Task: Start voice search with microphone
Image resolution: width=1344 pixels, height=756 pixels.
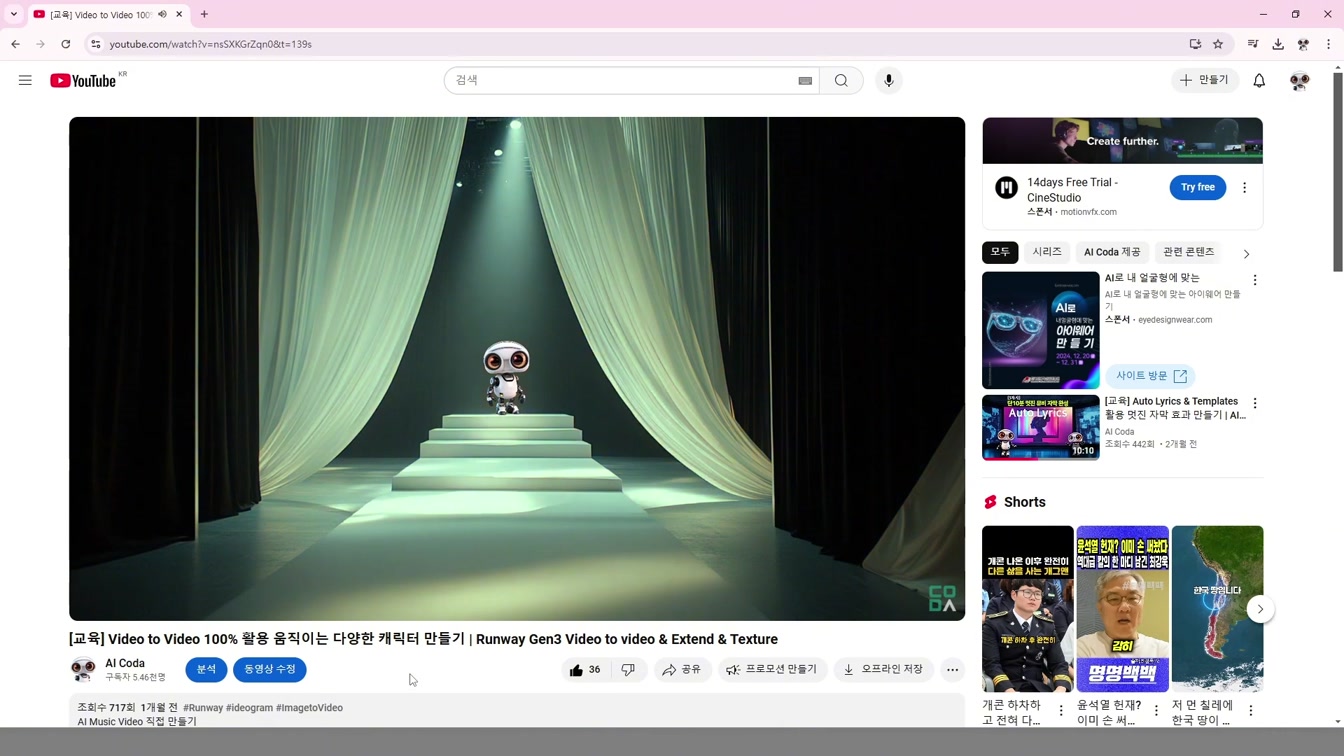Action: (888, 80)
